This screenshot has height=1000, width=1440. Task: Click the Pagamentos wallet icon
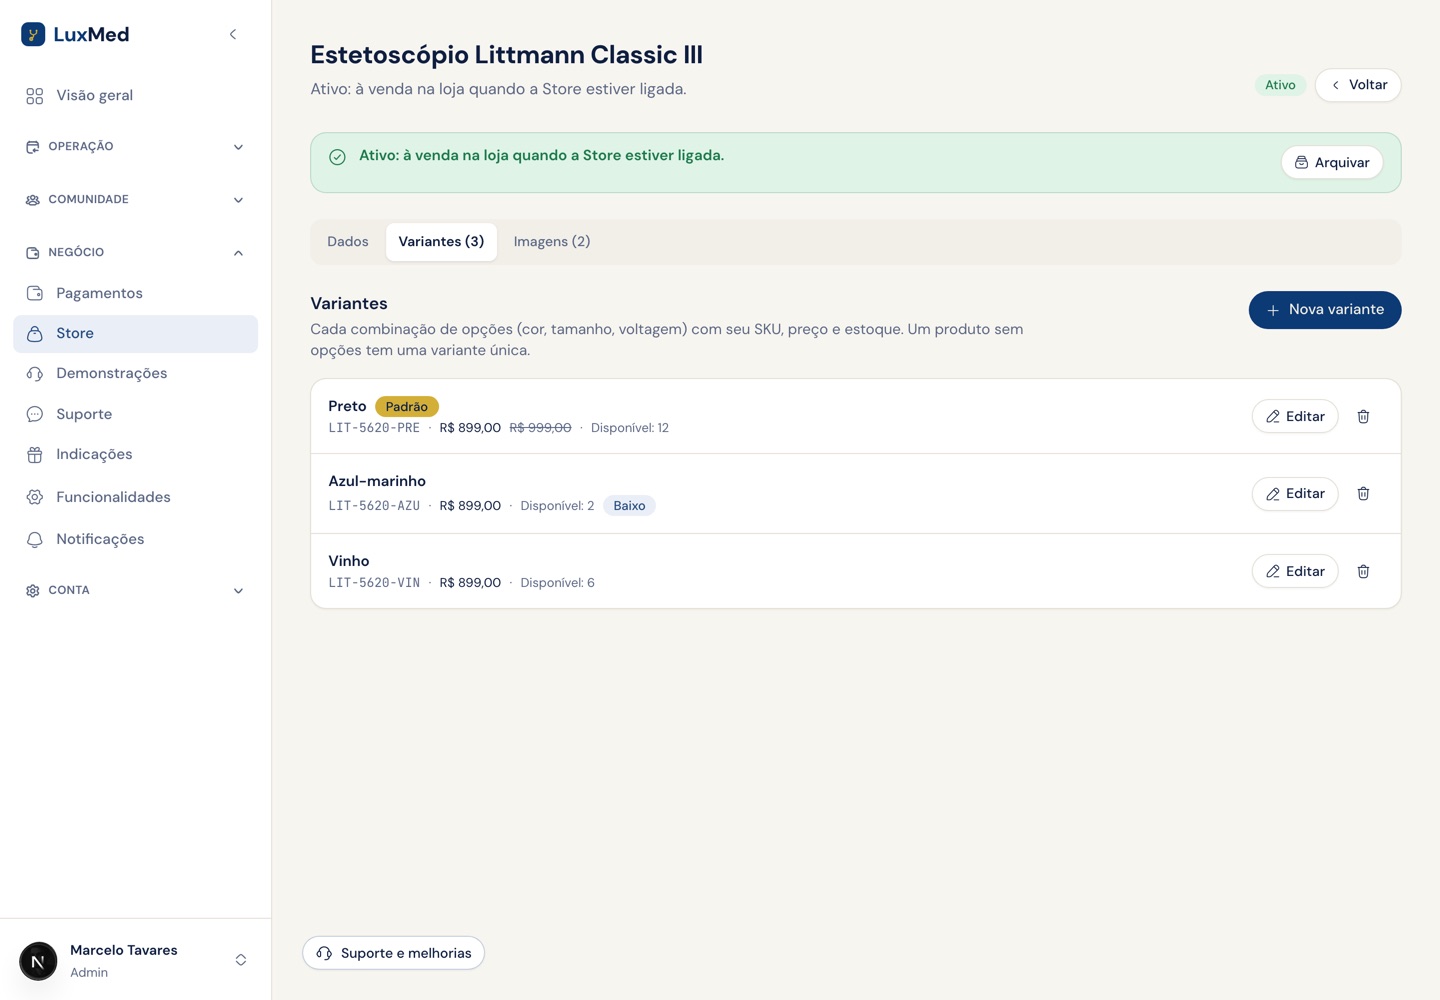pos(35,294)
